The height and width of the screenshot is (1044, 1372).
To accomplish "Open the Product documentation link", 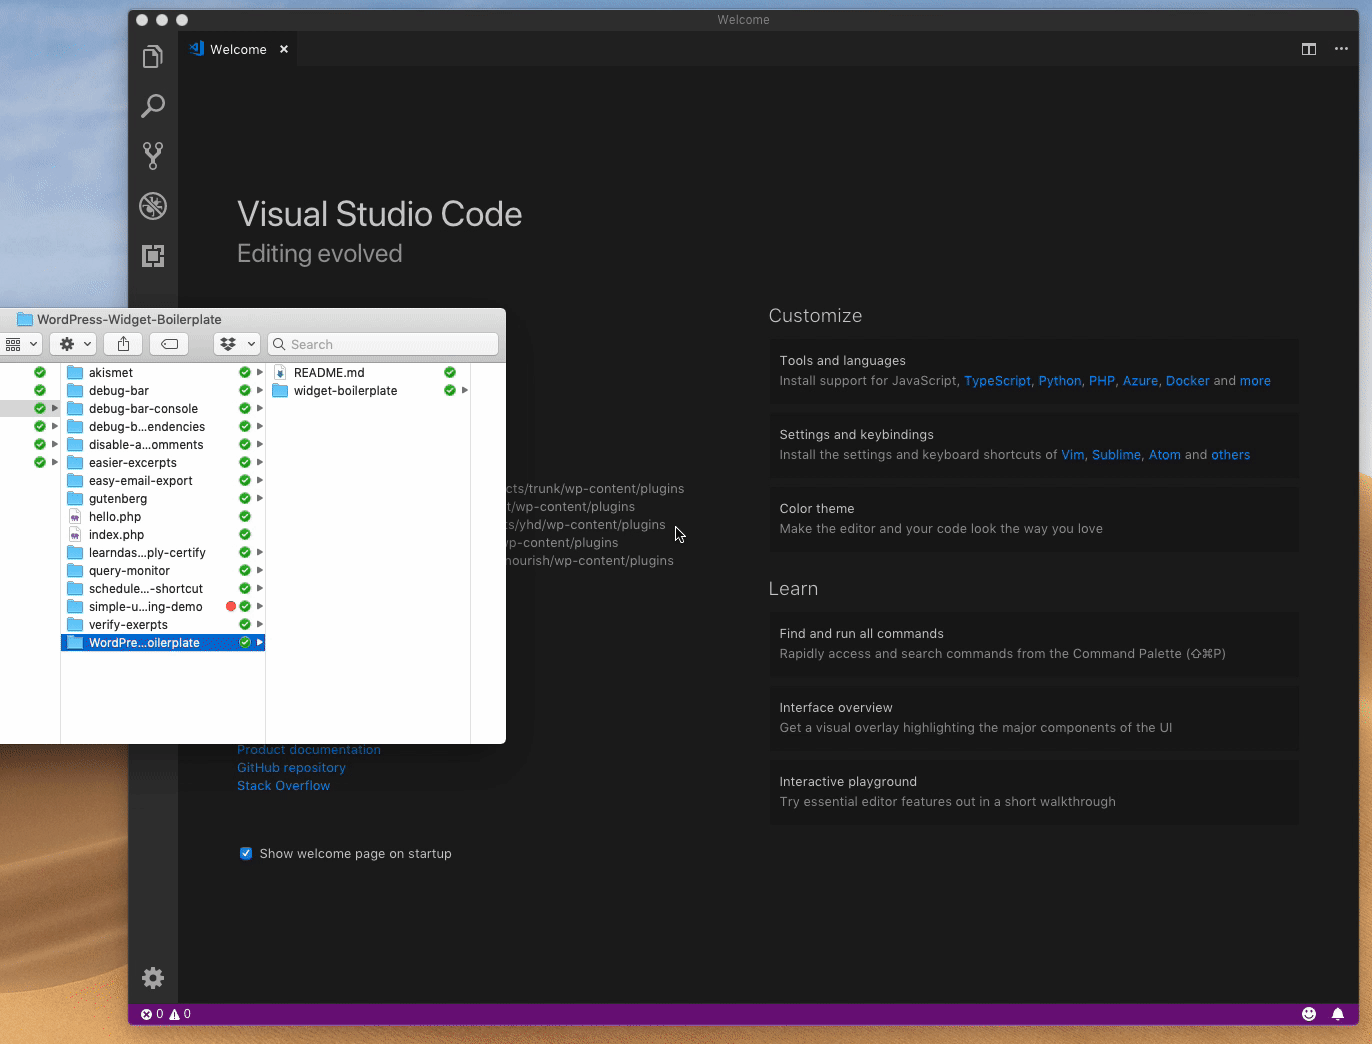I will click(x=308, y=750).
